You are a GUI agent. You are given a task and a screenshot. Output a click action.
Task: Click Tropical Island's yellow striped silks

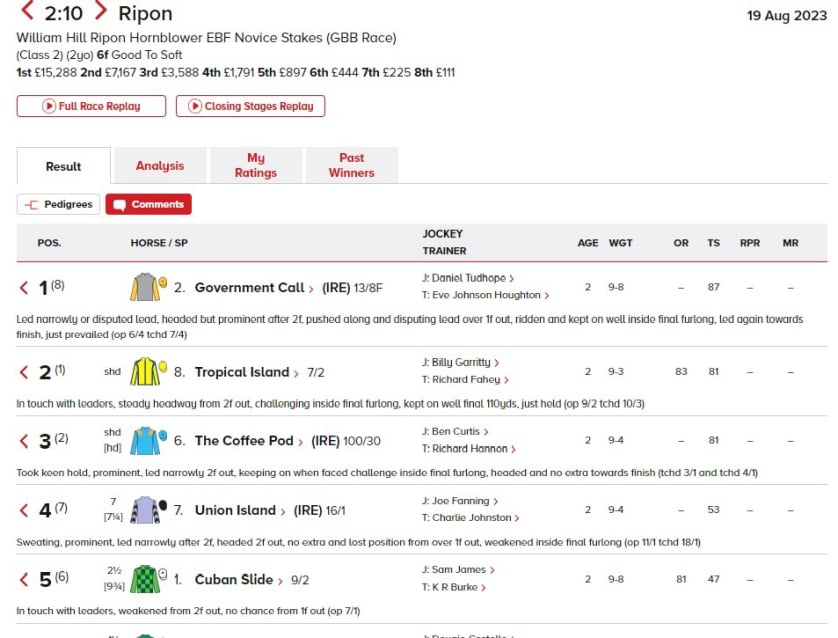146,372
